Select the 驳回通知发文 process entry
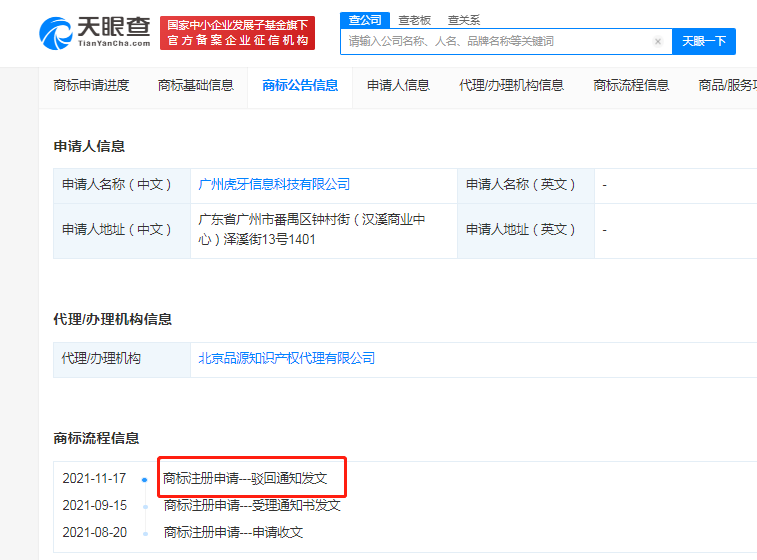This screenshot has width=757, height=560. [x=245, y=478]
